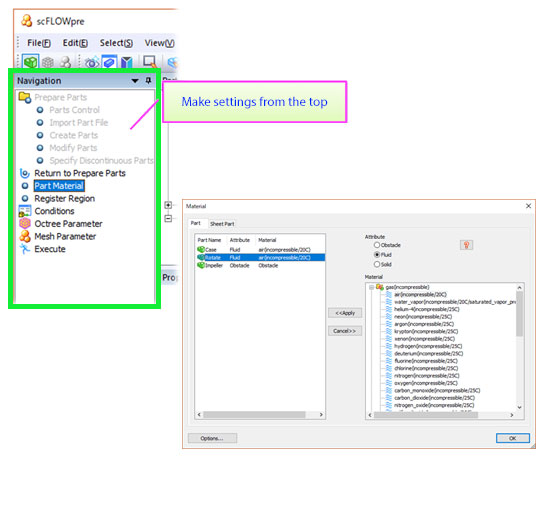The width and height of the screenshot is (540, 514).
Task: Click the lightbulb help icon in Material dialog
Action: tap(466, 245)
